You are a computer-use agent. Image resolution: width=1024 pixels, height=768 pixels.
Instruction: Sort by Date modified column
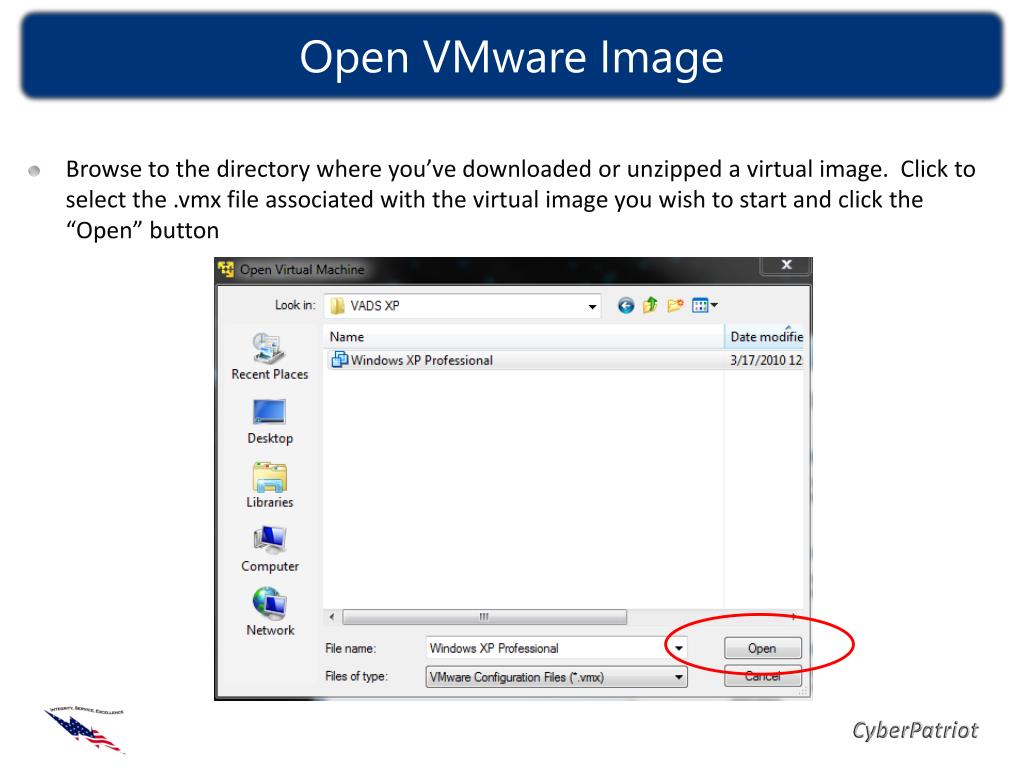point(765,337)
